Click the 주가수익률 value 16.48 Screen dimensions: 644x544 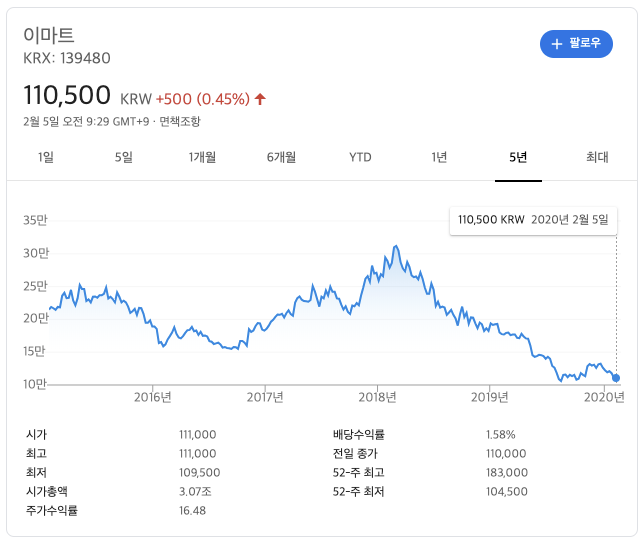193,511
